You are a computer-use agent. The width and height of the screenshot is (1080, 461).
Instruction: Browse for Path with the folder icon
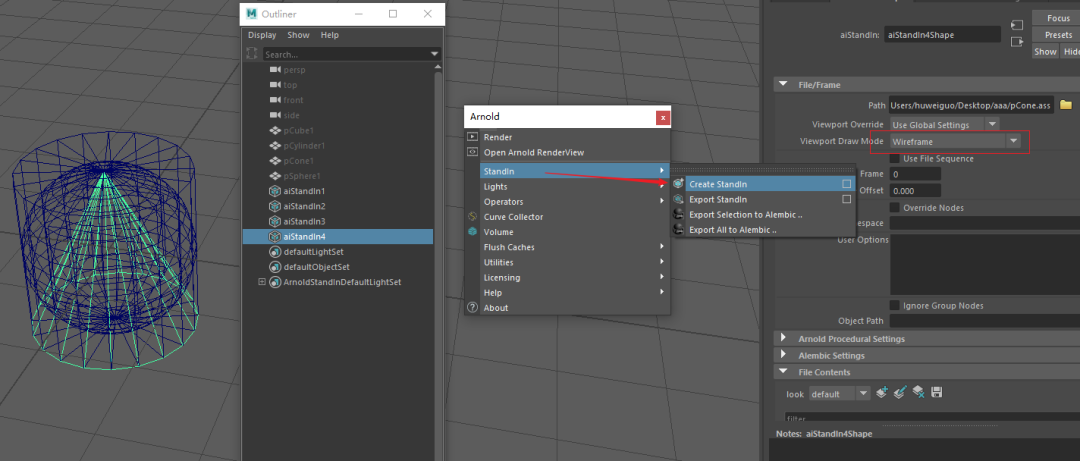(1066, 105)
